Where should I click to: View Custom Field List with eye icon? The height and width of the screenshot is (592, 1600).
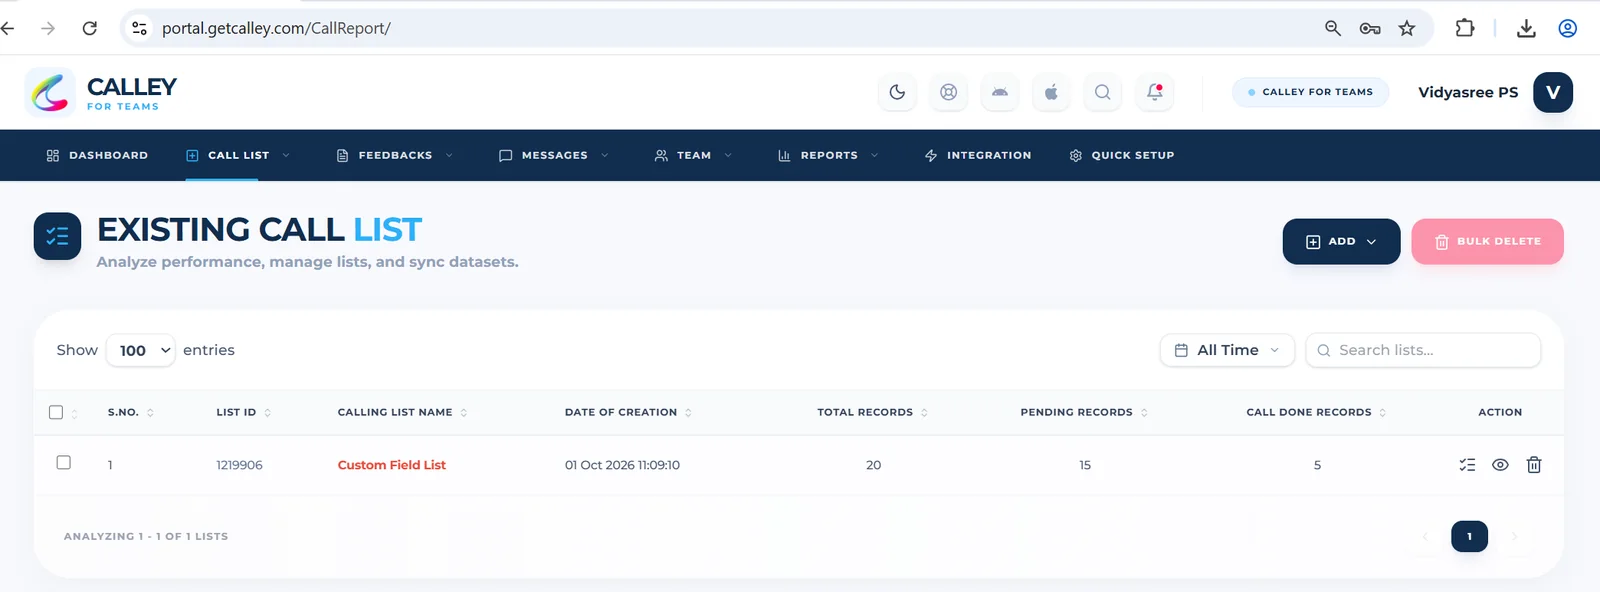coord(1500,465)
